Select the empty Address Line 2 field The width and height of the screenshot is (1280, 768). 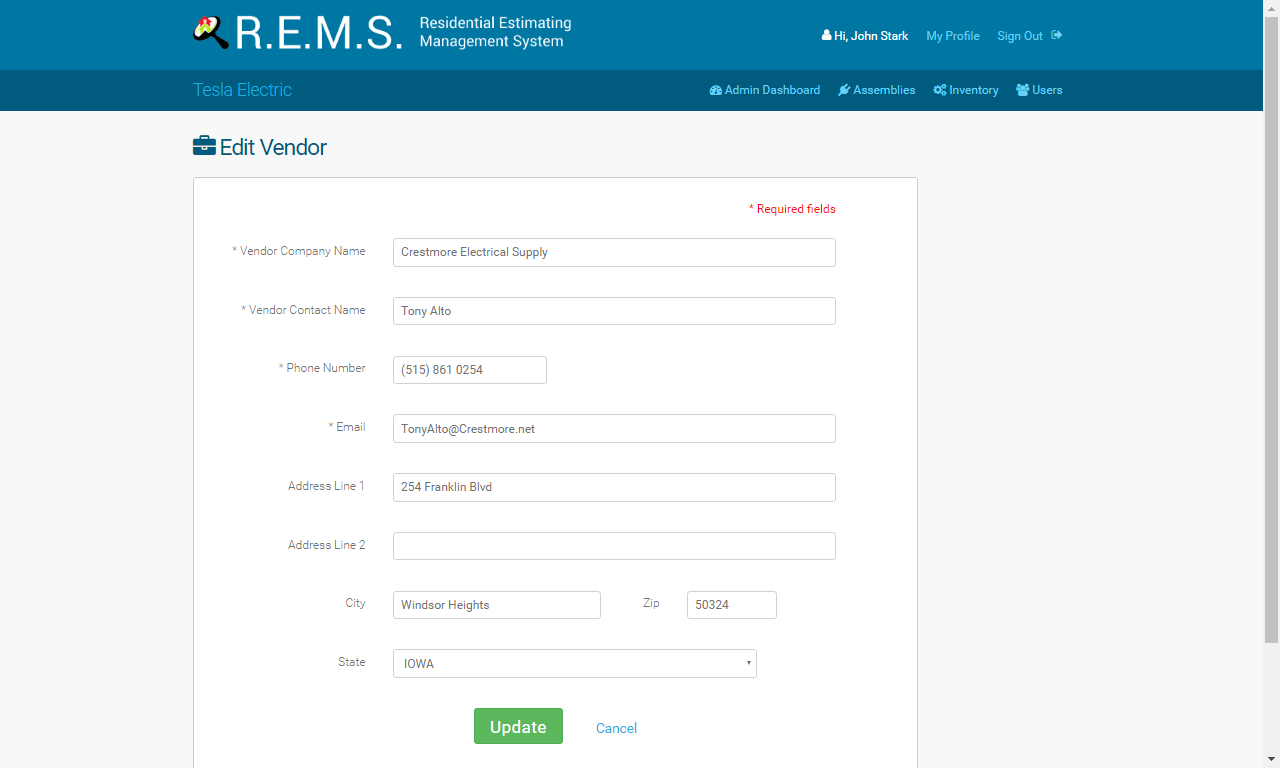pos(614,546)
